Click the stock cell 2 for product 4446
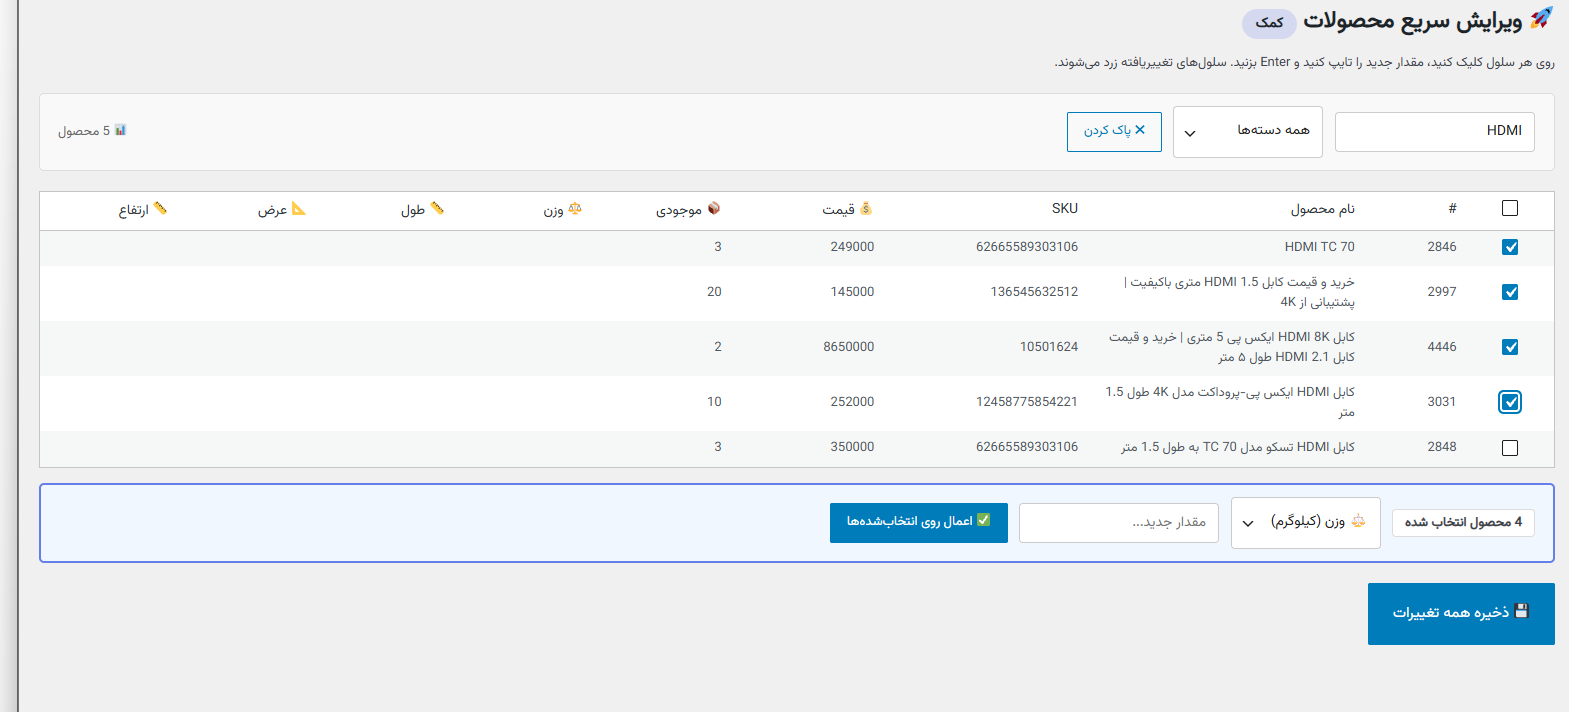Image resolution: width=1569 pixels, height=712 pixels. (x=718, y=347)
